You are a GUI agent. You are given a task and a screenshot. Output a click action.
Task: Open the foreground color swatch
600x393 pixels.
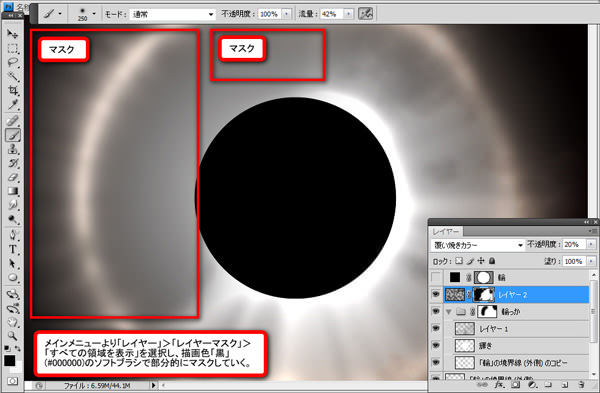[10, 360]
